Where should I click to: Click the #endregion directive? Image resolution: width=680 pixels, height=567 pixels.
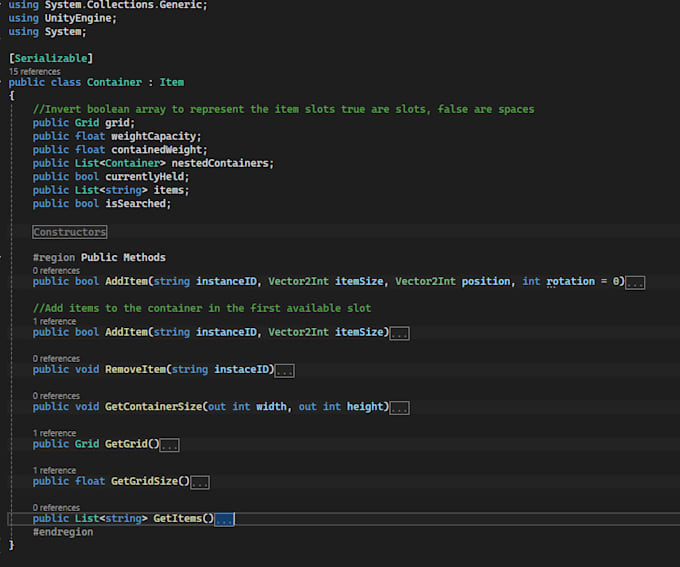[63, 532]
